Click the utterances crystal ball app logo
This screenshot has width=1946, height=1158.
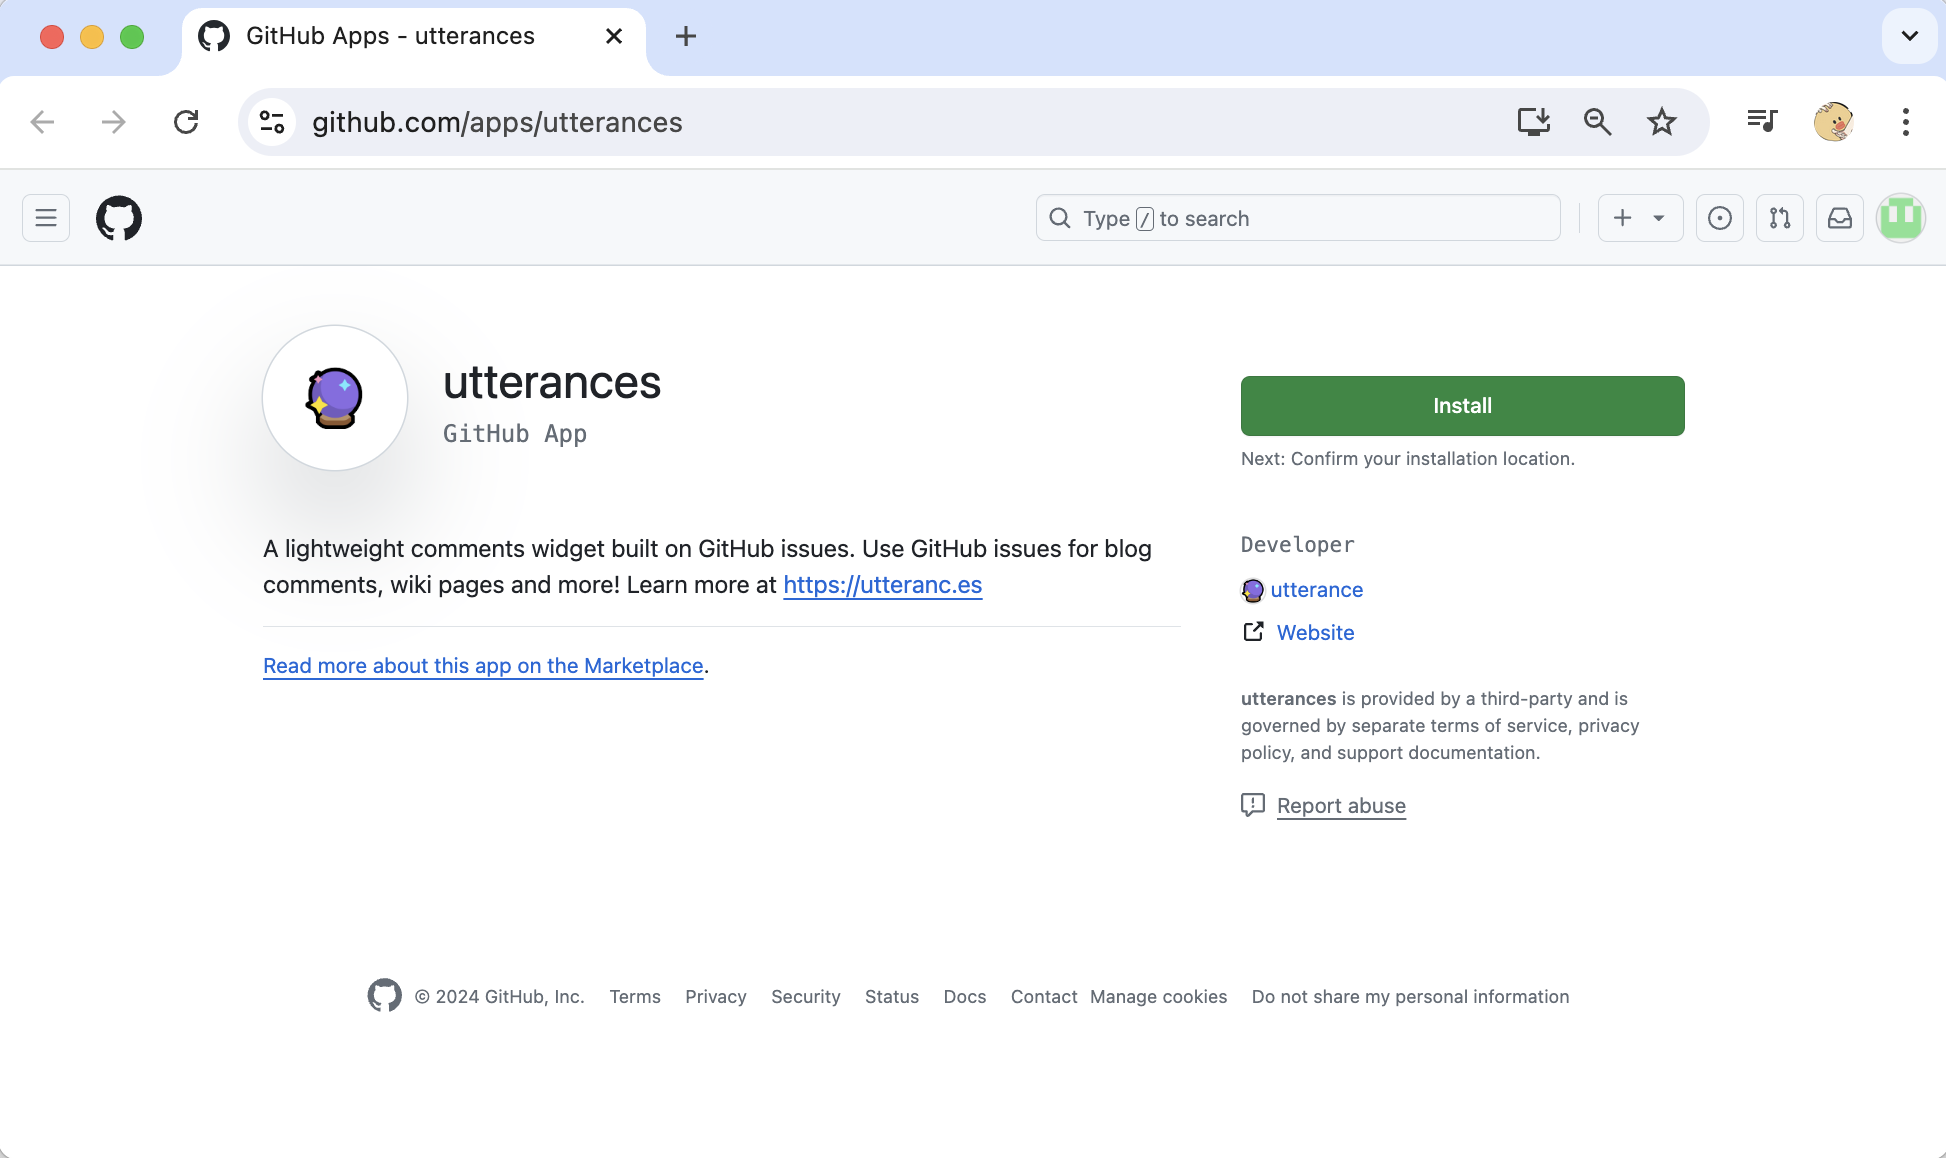[x=335, y=398]
